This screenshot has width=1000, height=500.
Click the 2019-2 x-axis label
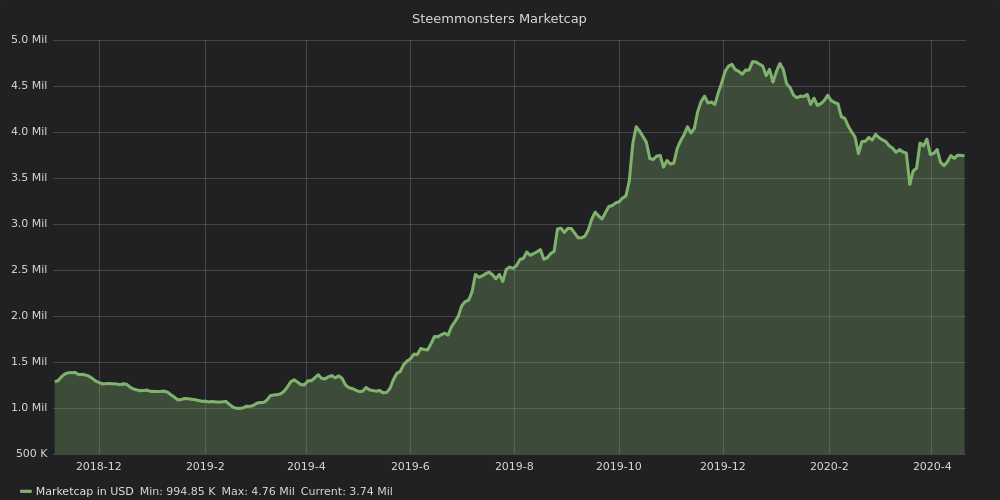205,466
